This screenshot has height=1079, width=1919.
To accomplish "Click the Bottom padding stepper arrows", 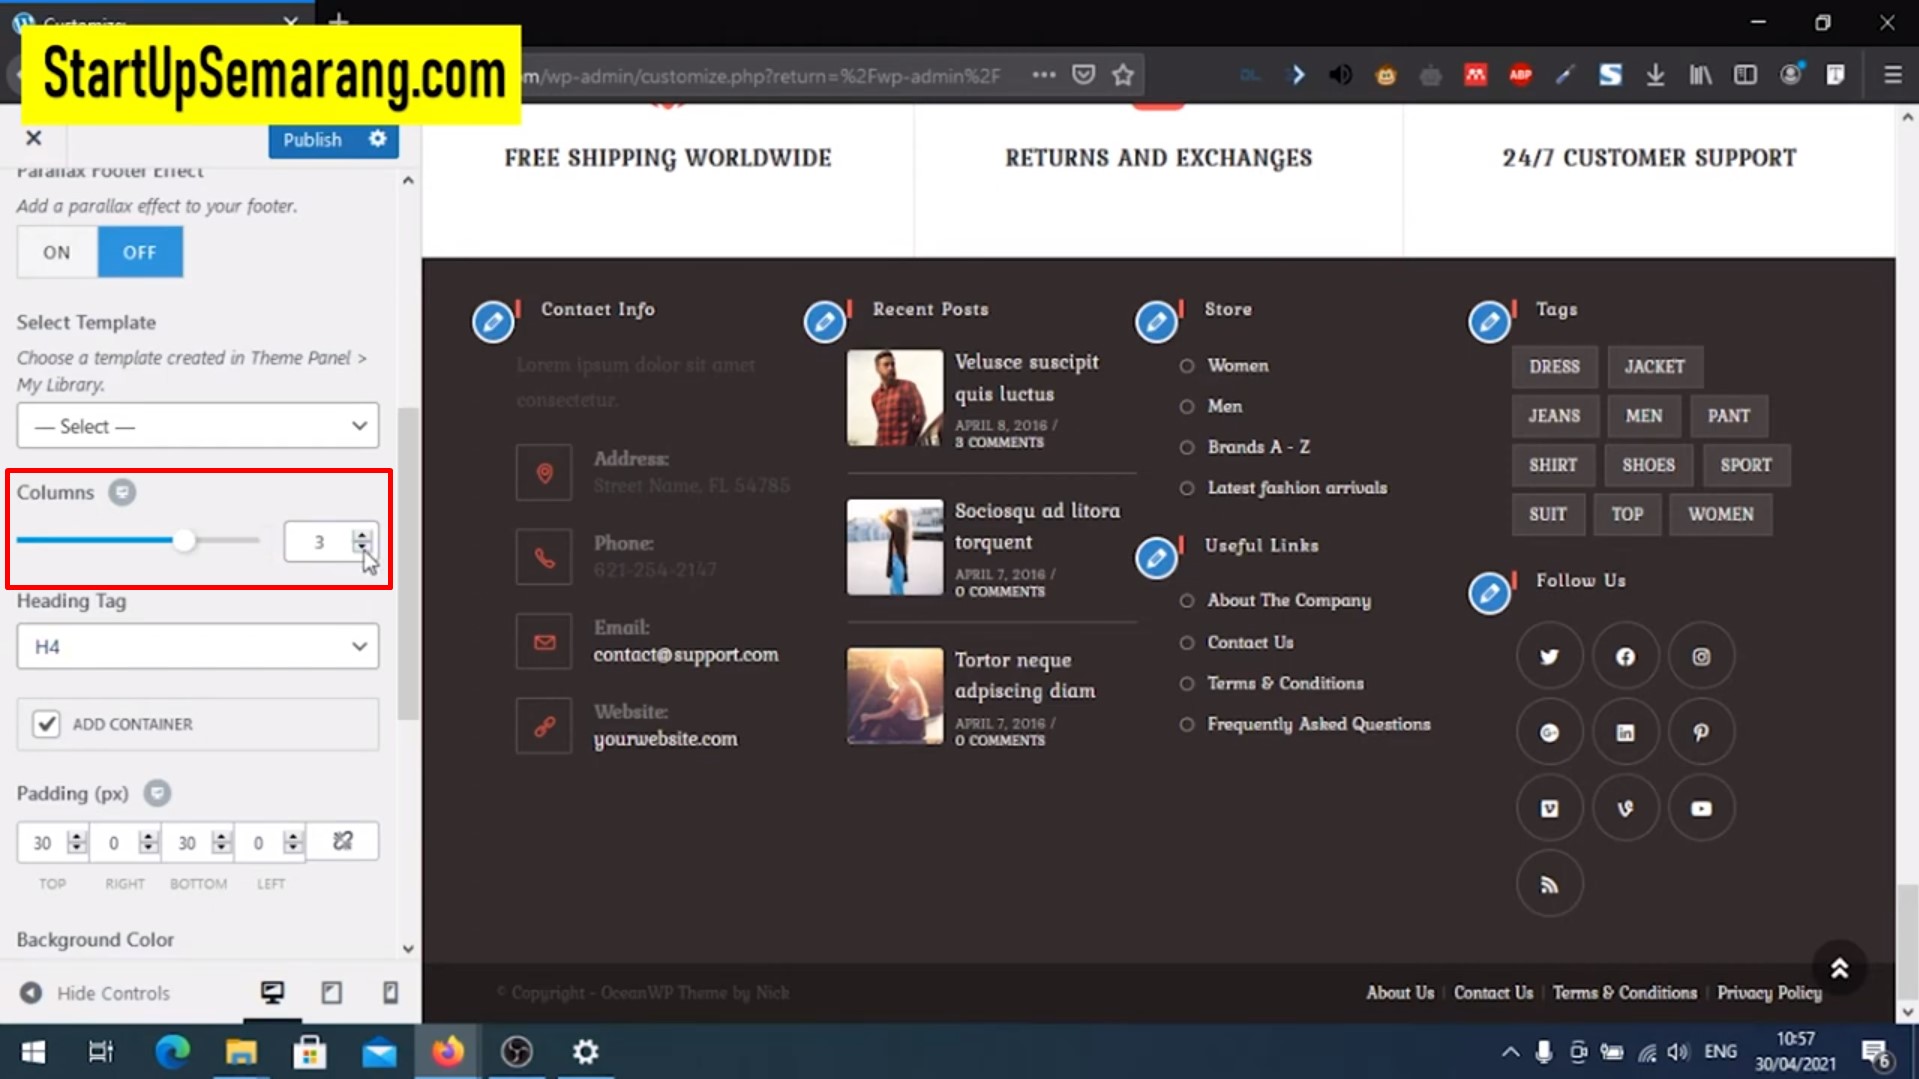I will (221, 842).
